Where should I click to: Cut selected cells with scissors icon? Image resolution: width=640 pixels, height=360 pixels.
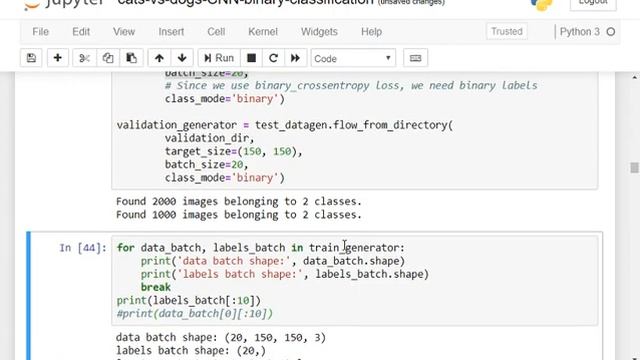click(84, 58)
